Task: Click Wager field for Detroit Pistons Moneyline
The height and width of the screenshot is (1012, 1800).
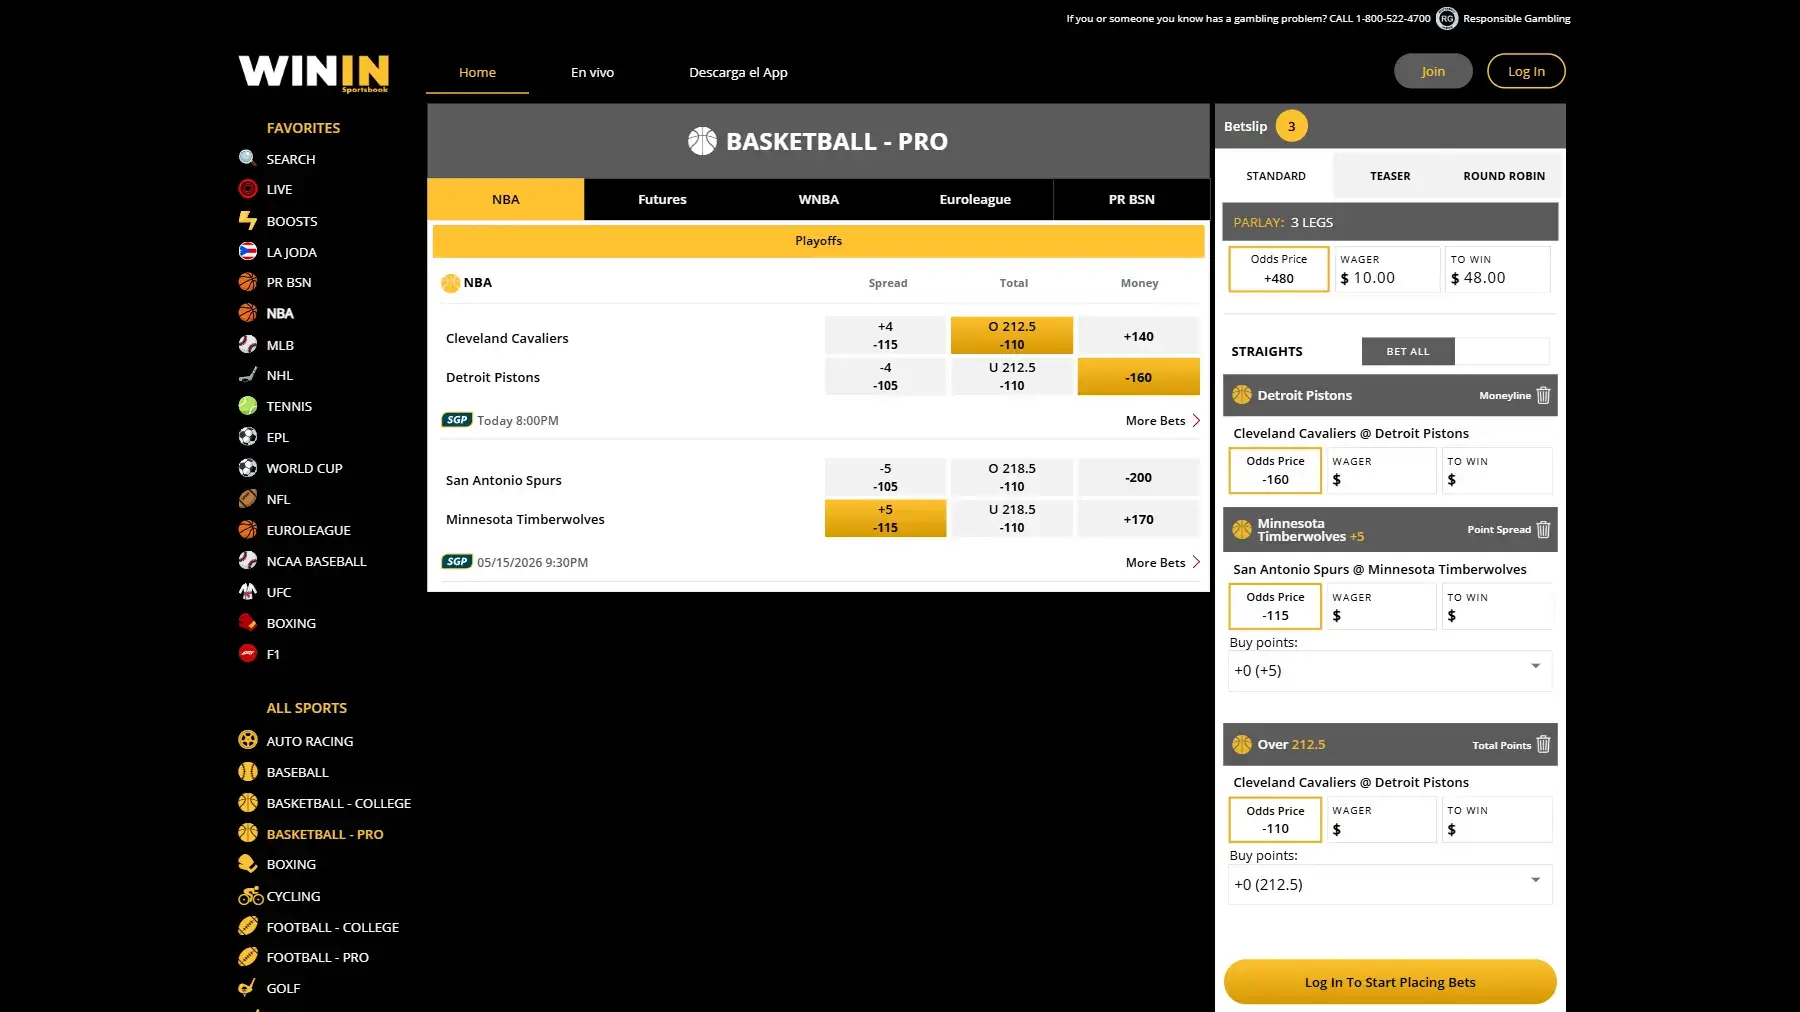Action: pos(1383,471)
